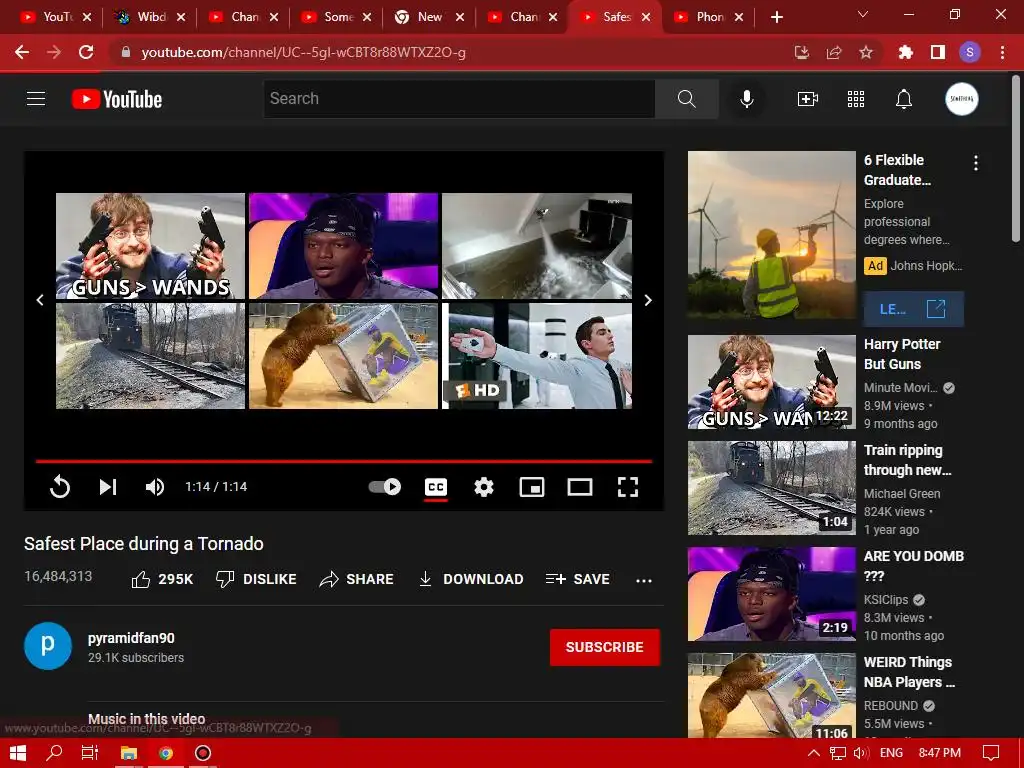The image size is (1024, 768).
Task: Open taskbar search
Action: pyautogui.click(x=55, y=753)
